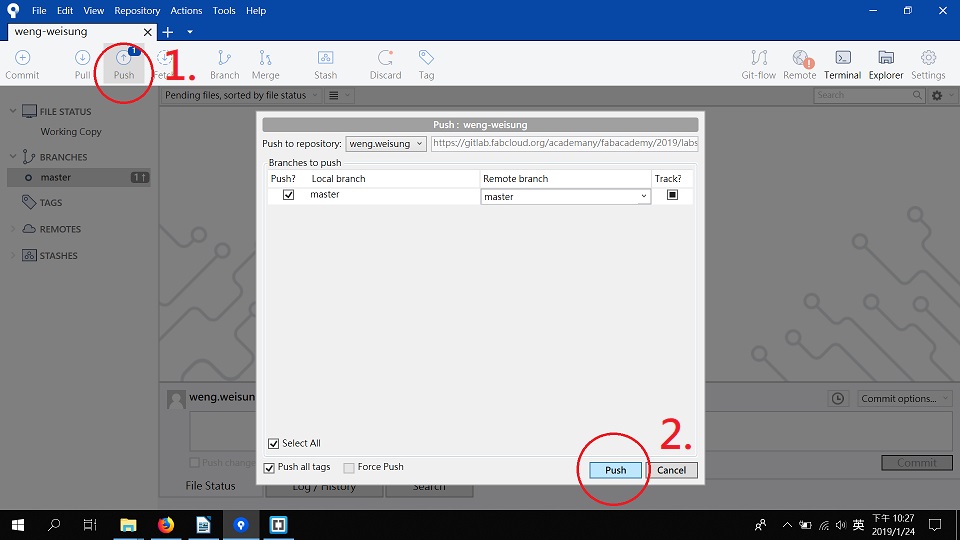Click the Sourcetree taskbar icon
Image resolution: width=960 pixels, height=540 pixels.
241,525
